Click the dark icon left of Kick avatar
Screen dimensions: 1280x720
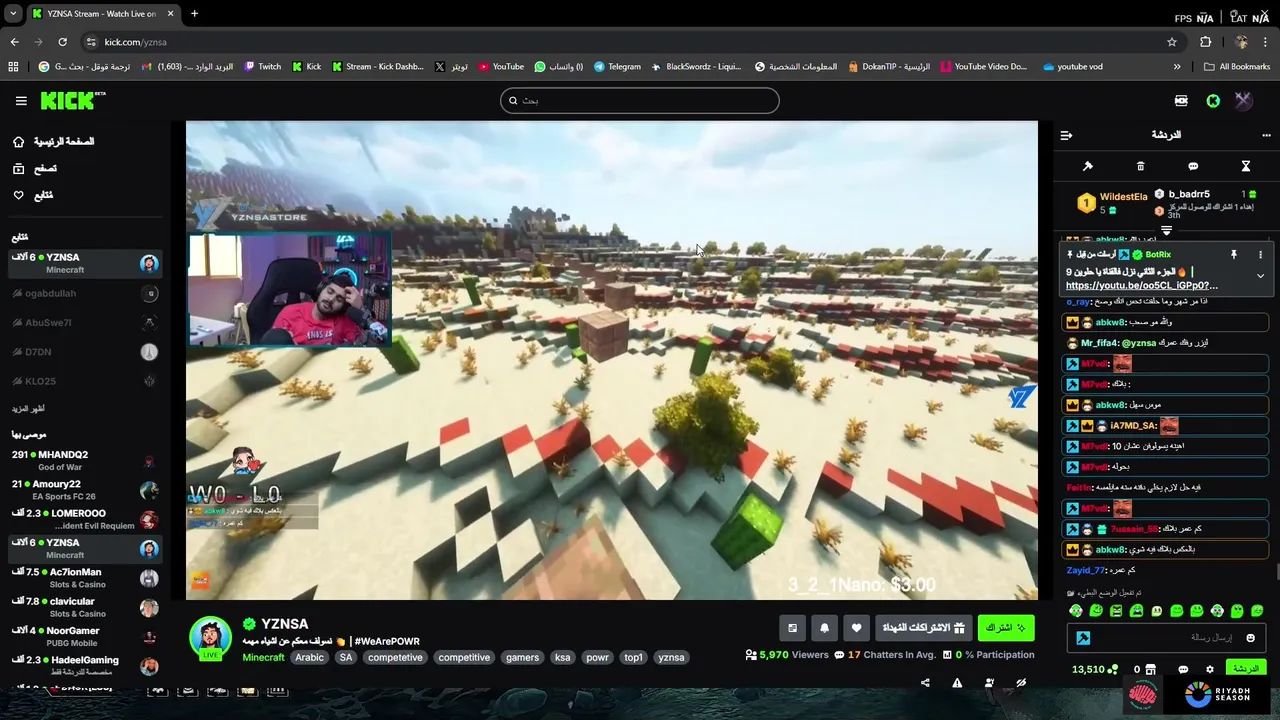point(1181,100)
